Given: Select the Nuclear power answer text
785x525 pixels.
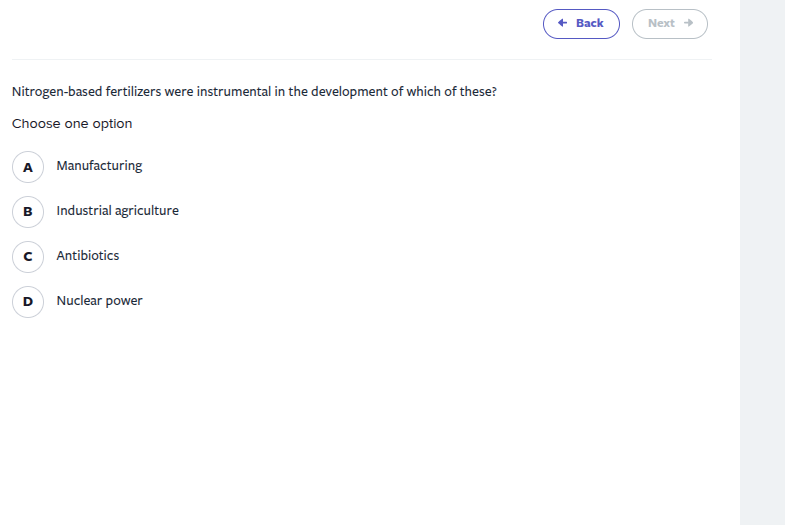Looking at the screenshot, I should point(99,301).
